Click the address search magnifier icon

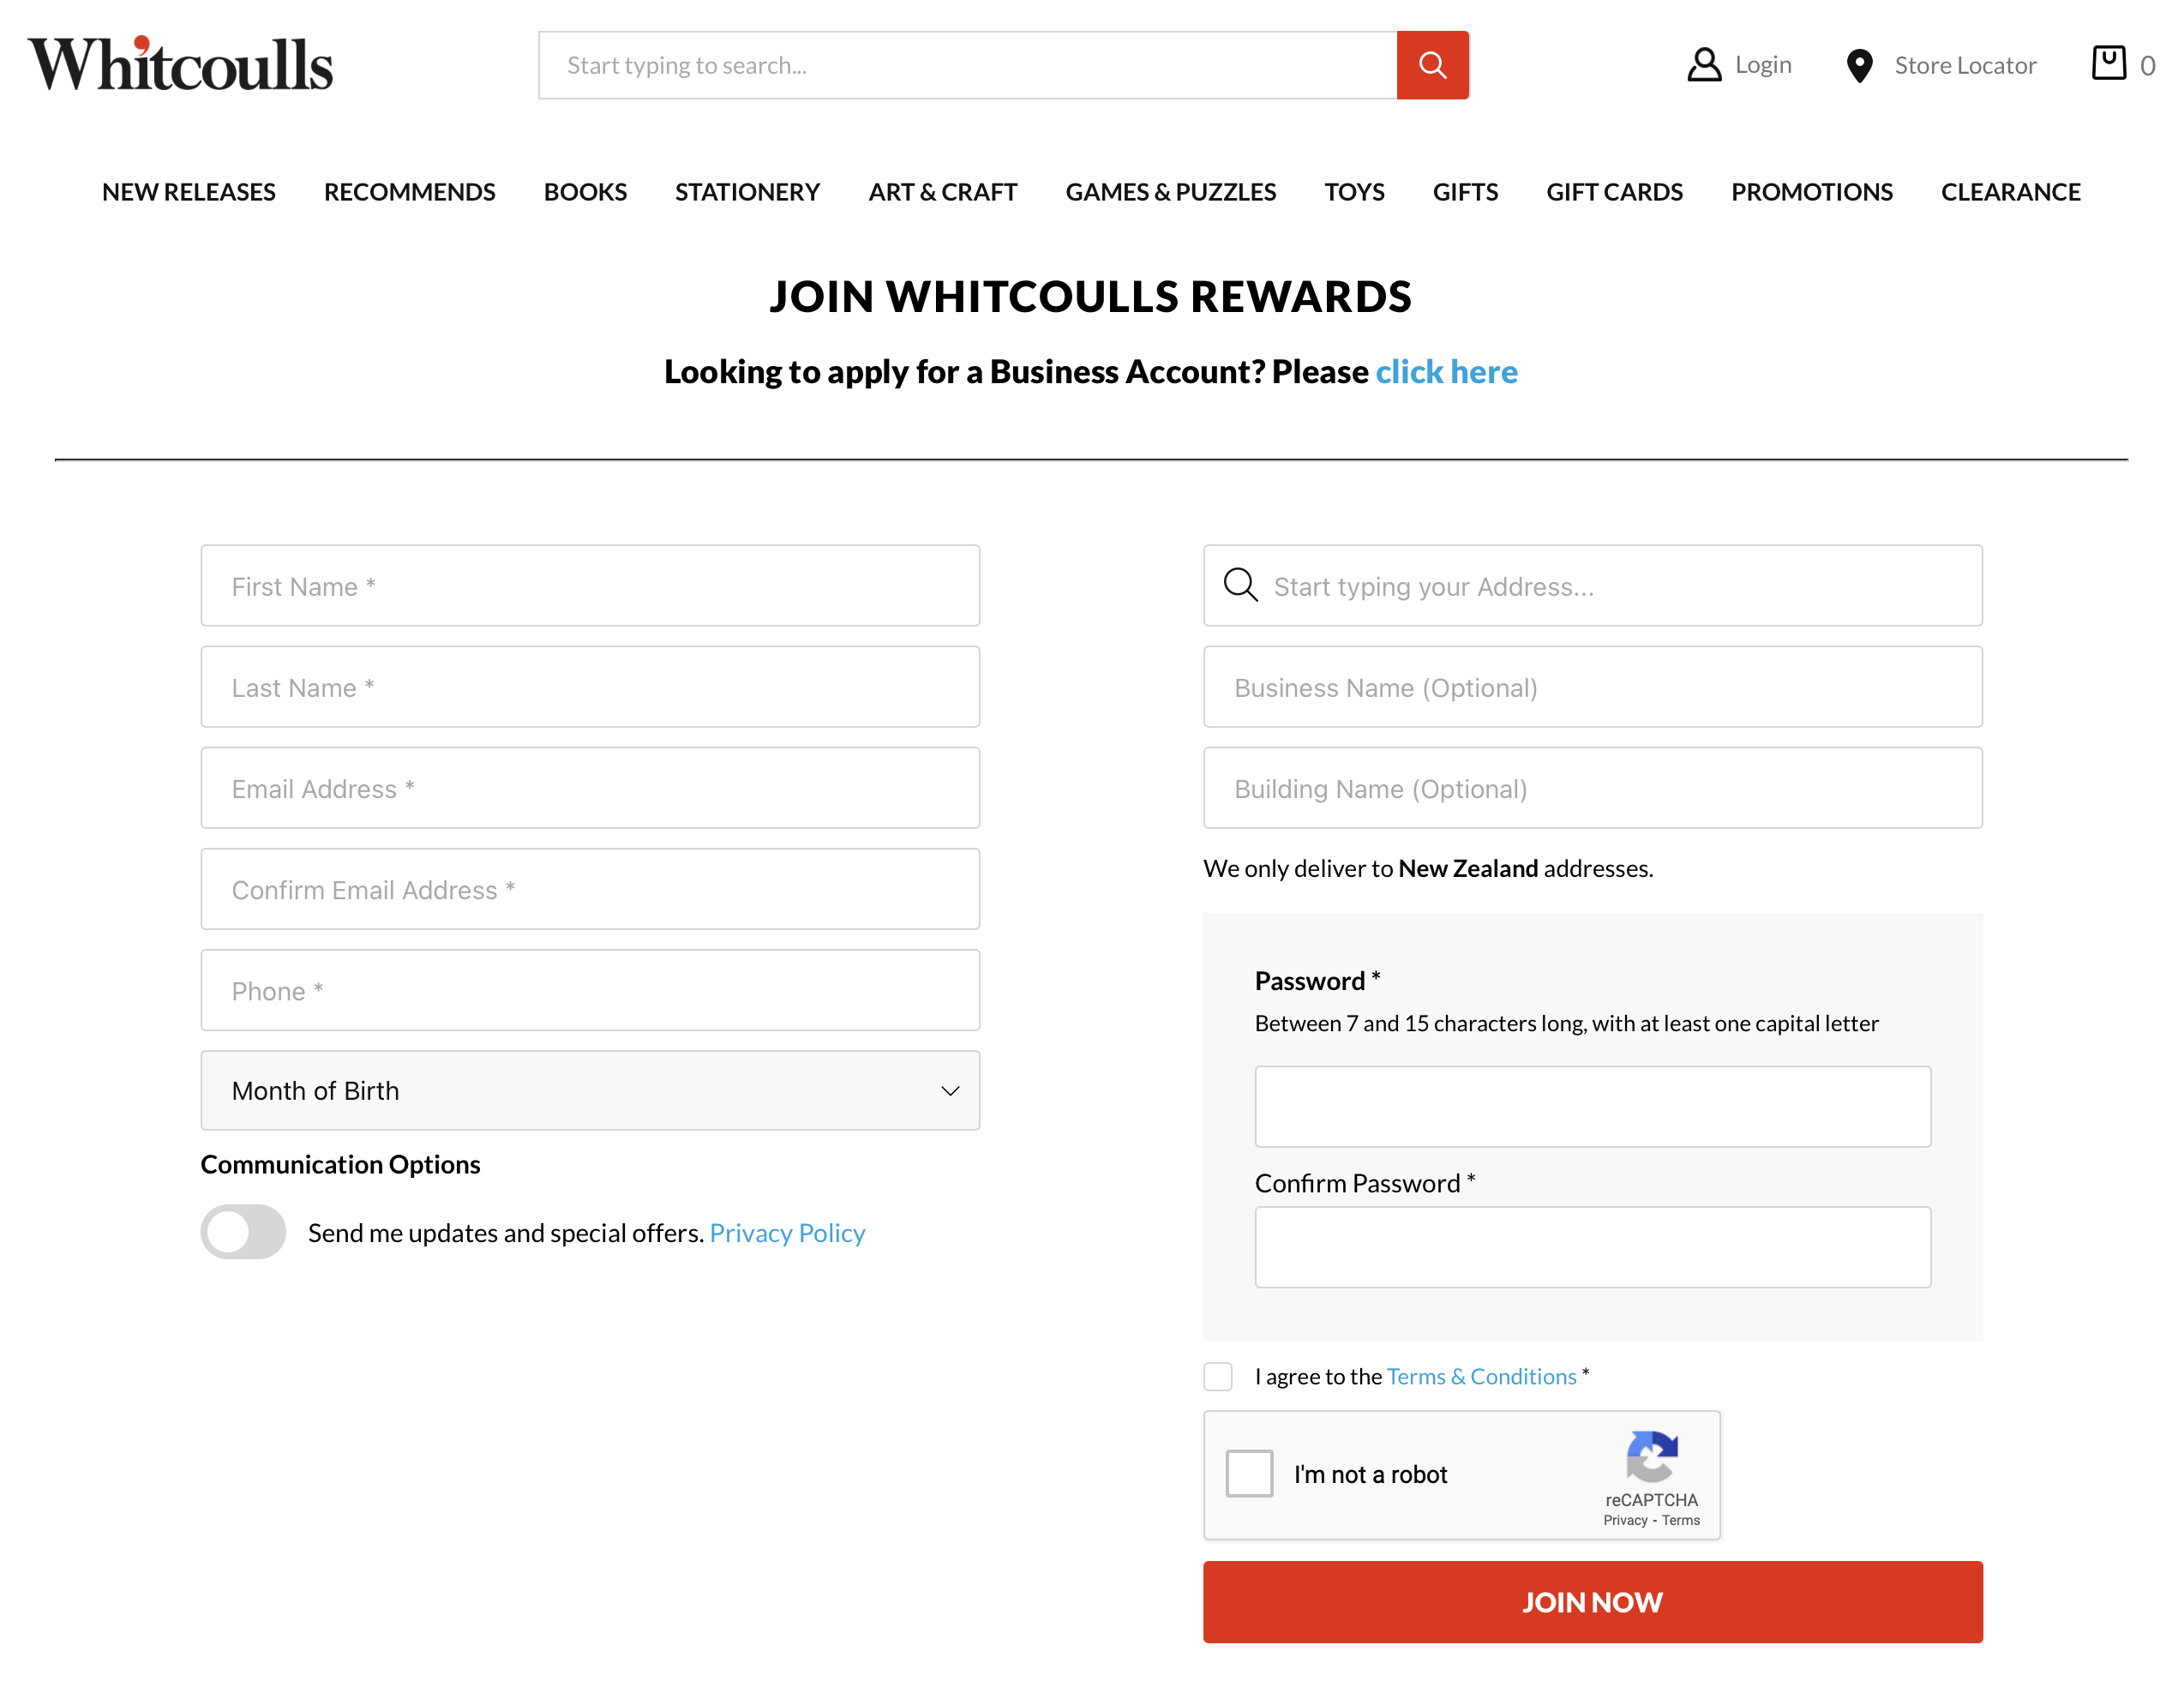(x=1240, y=585)
